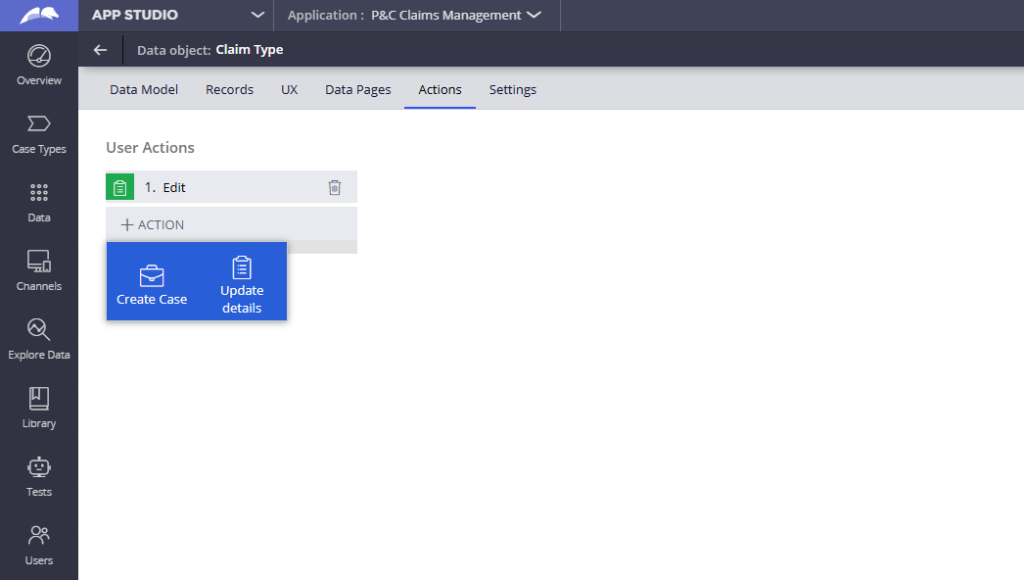The height and width of the screenshot is (580, 1024).
Task: Open Tests in the sidebar
Action: coord(39,477)
